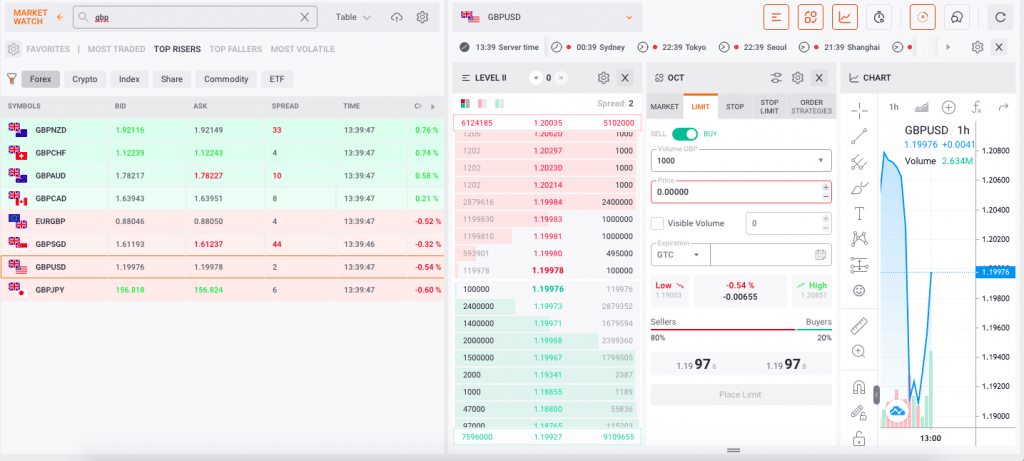1024x461 pixels.
Task: Filter by Commodity asset class
Action: click(x=226, y=79)
